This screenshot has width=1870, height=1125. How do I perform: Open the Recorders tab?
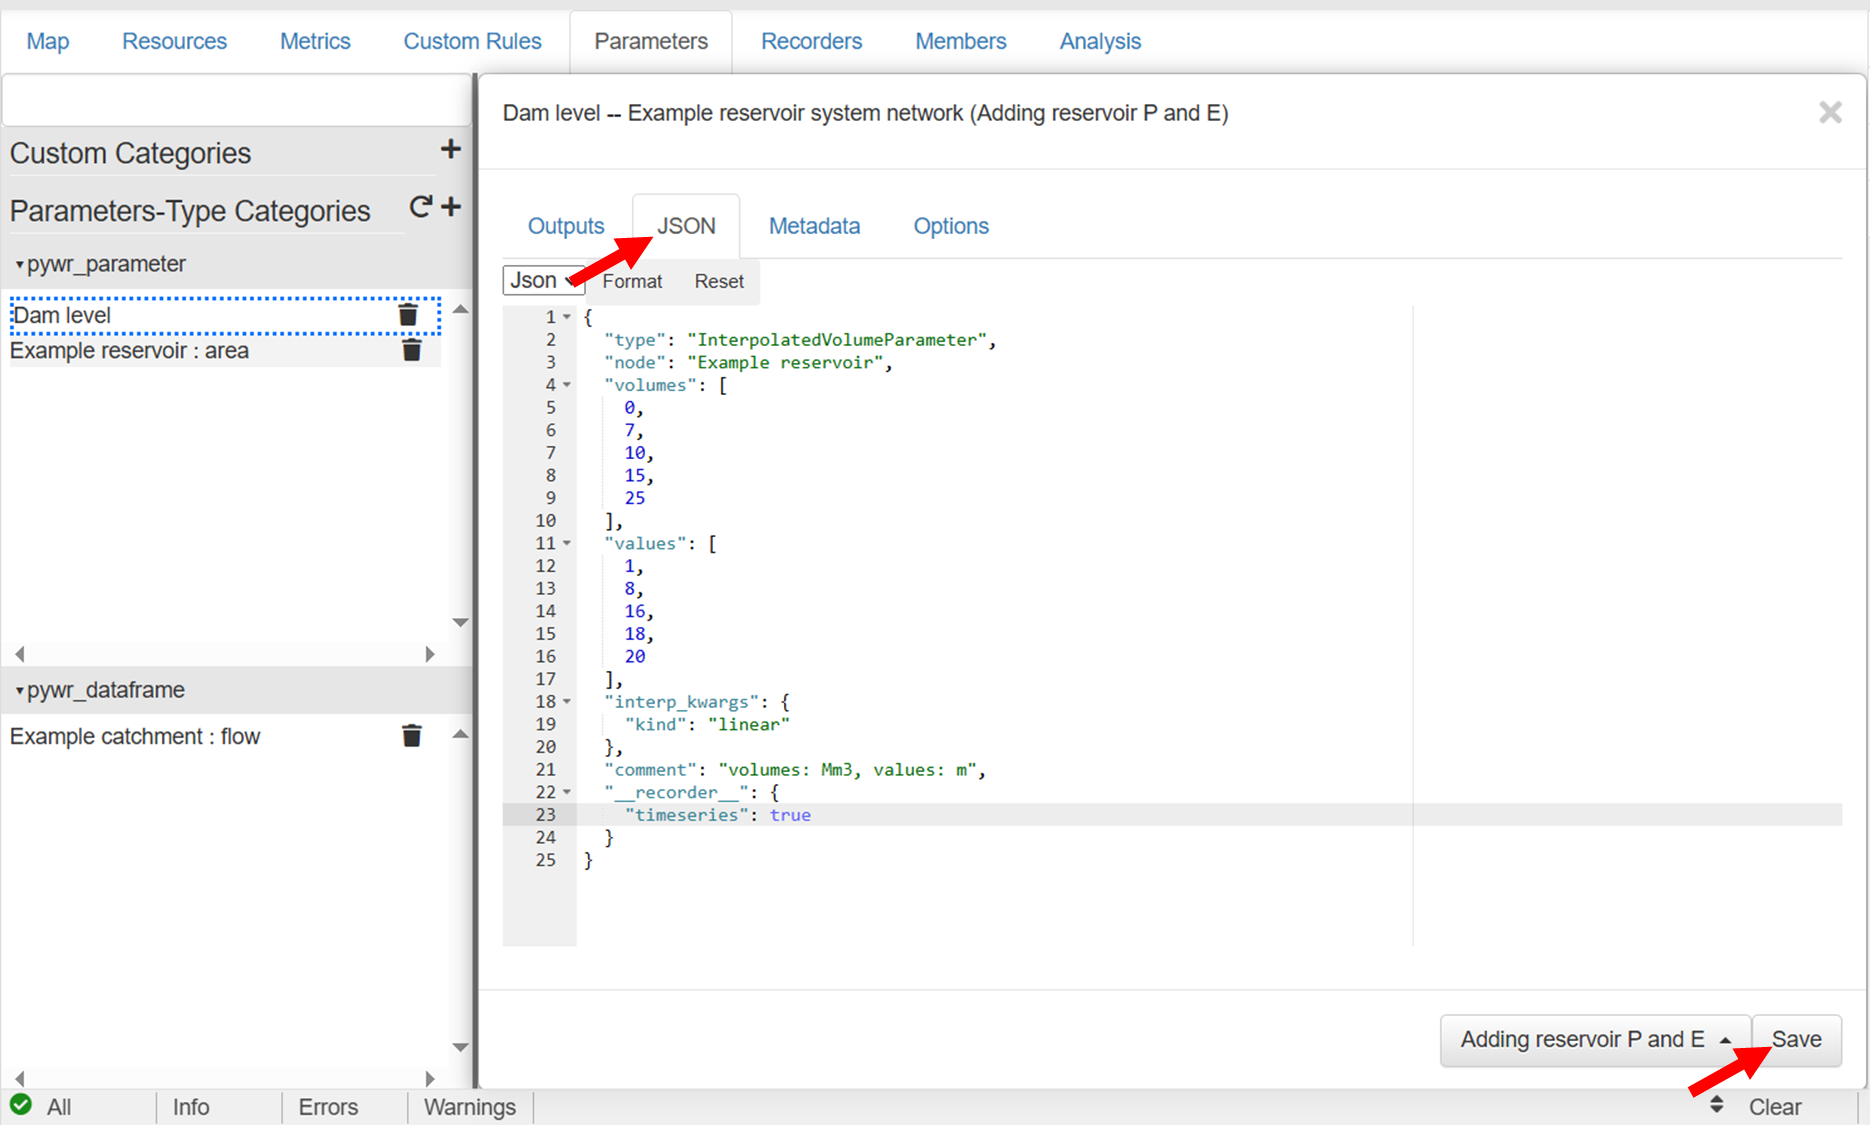pyautogui.click(x=811, y=41)
